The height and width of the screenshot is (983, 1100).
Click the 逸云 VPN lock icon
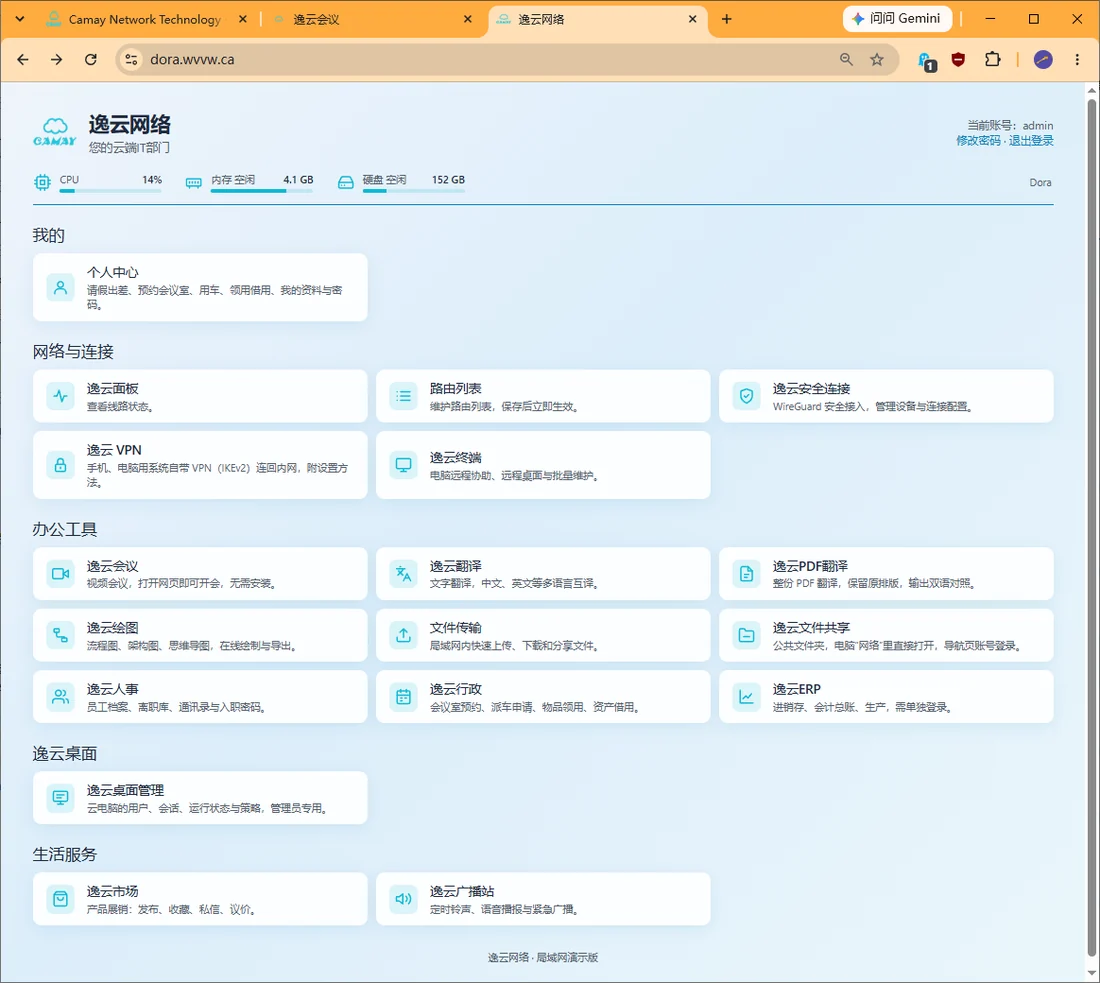pyautogui.click(x=60, y=464)
